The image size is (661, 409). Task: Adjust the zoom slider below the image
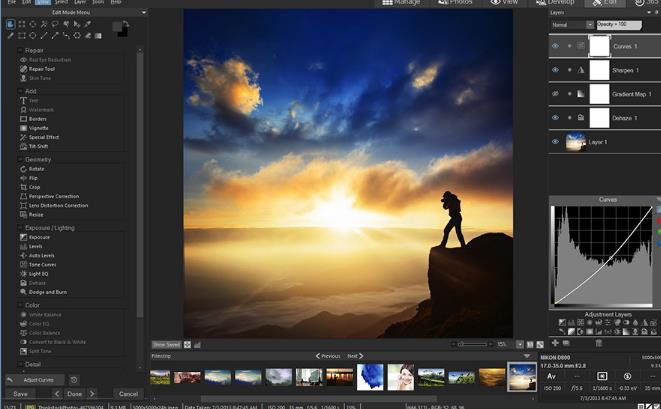pos(470,345)
